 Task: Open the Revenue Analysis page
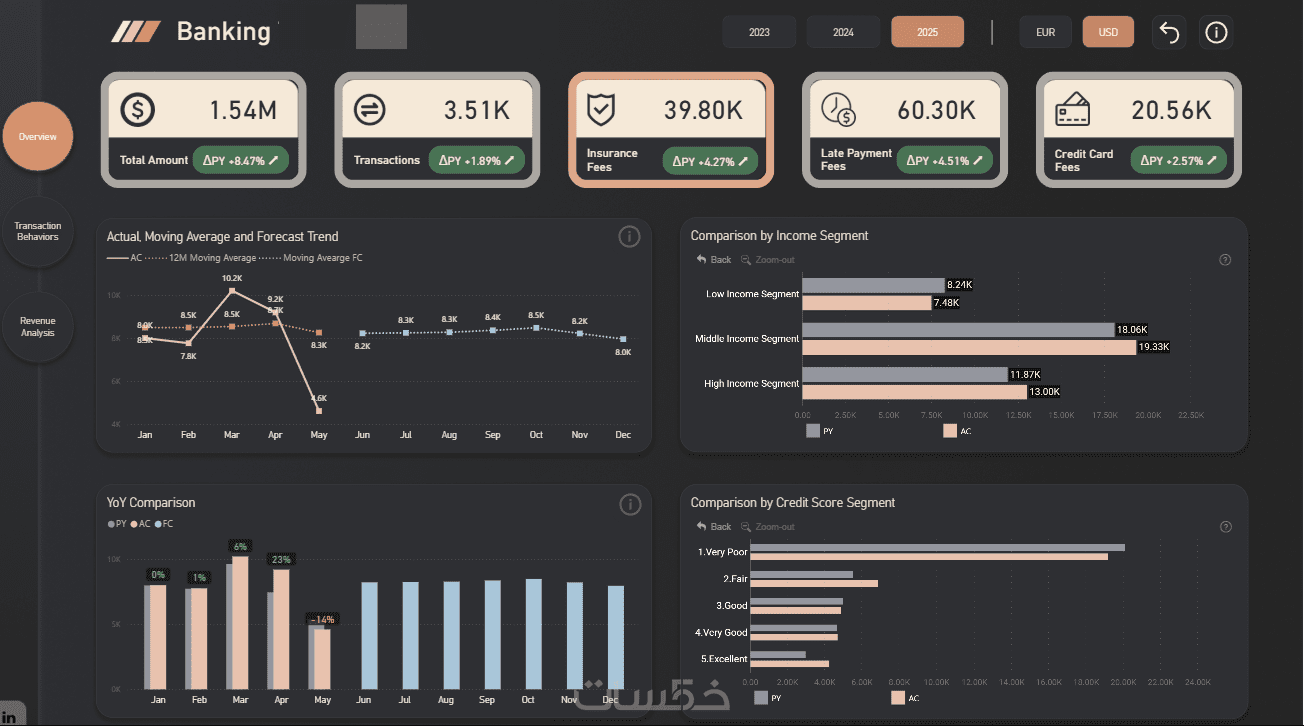click(38, 327)
